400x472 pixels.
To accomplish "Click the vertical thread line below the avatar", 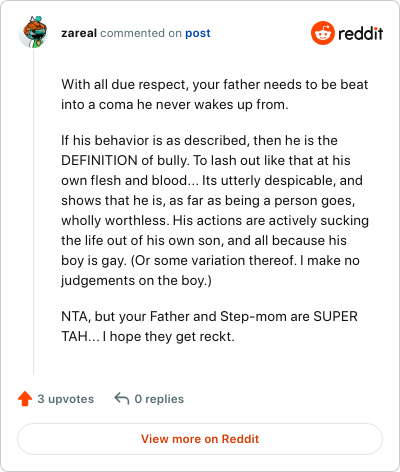I will tap(33, 212).
